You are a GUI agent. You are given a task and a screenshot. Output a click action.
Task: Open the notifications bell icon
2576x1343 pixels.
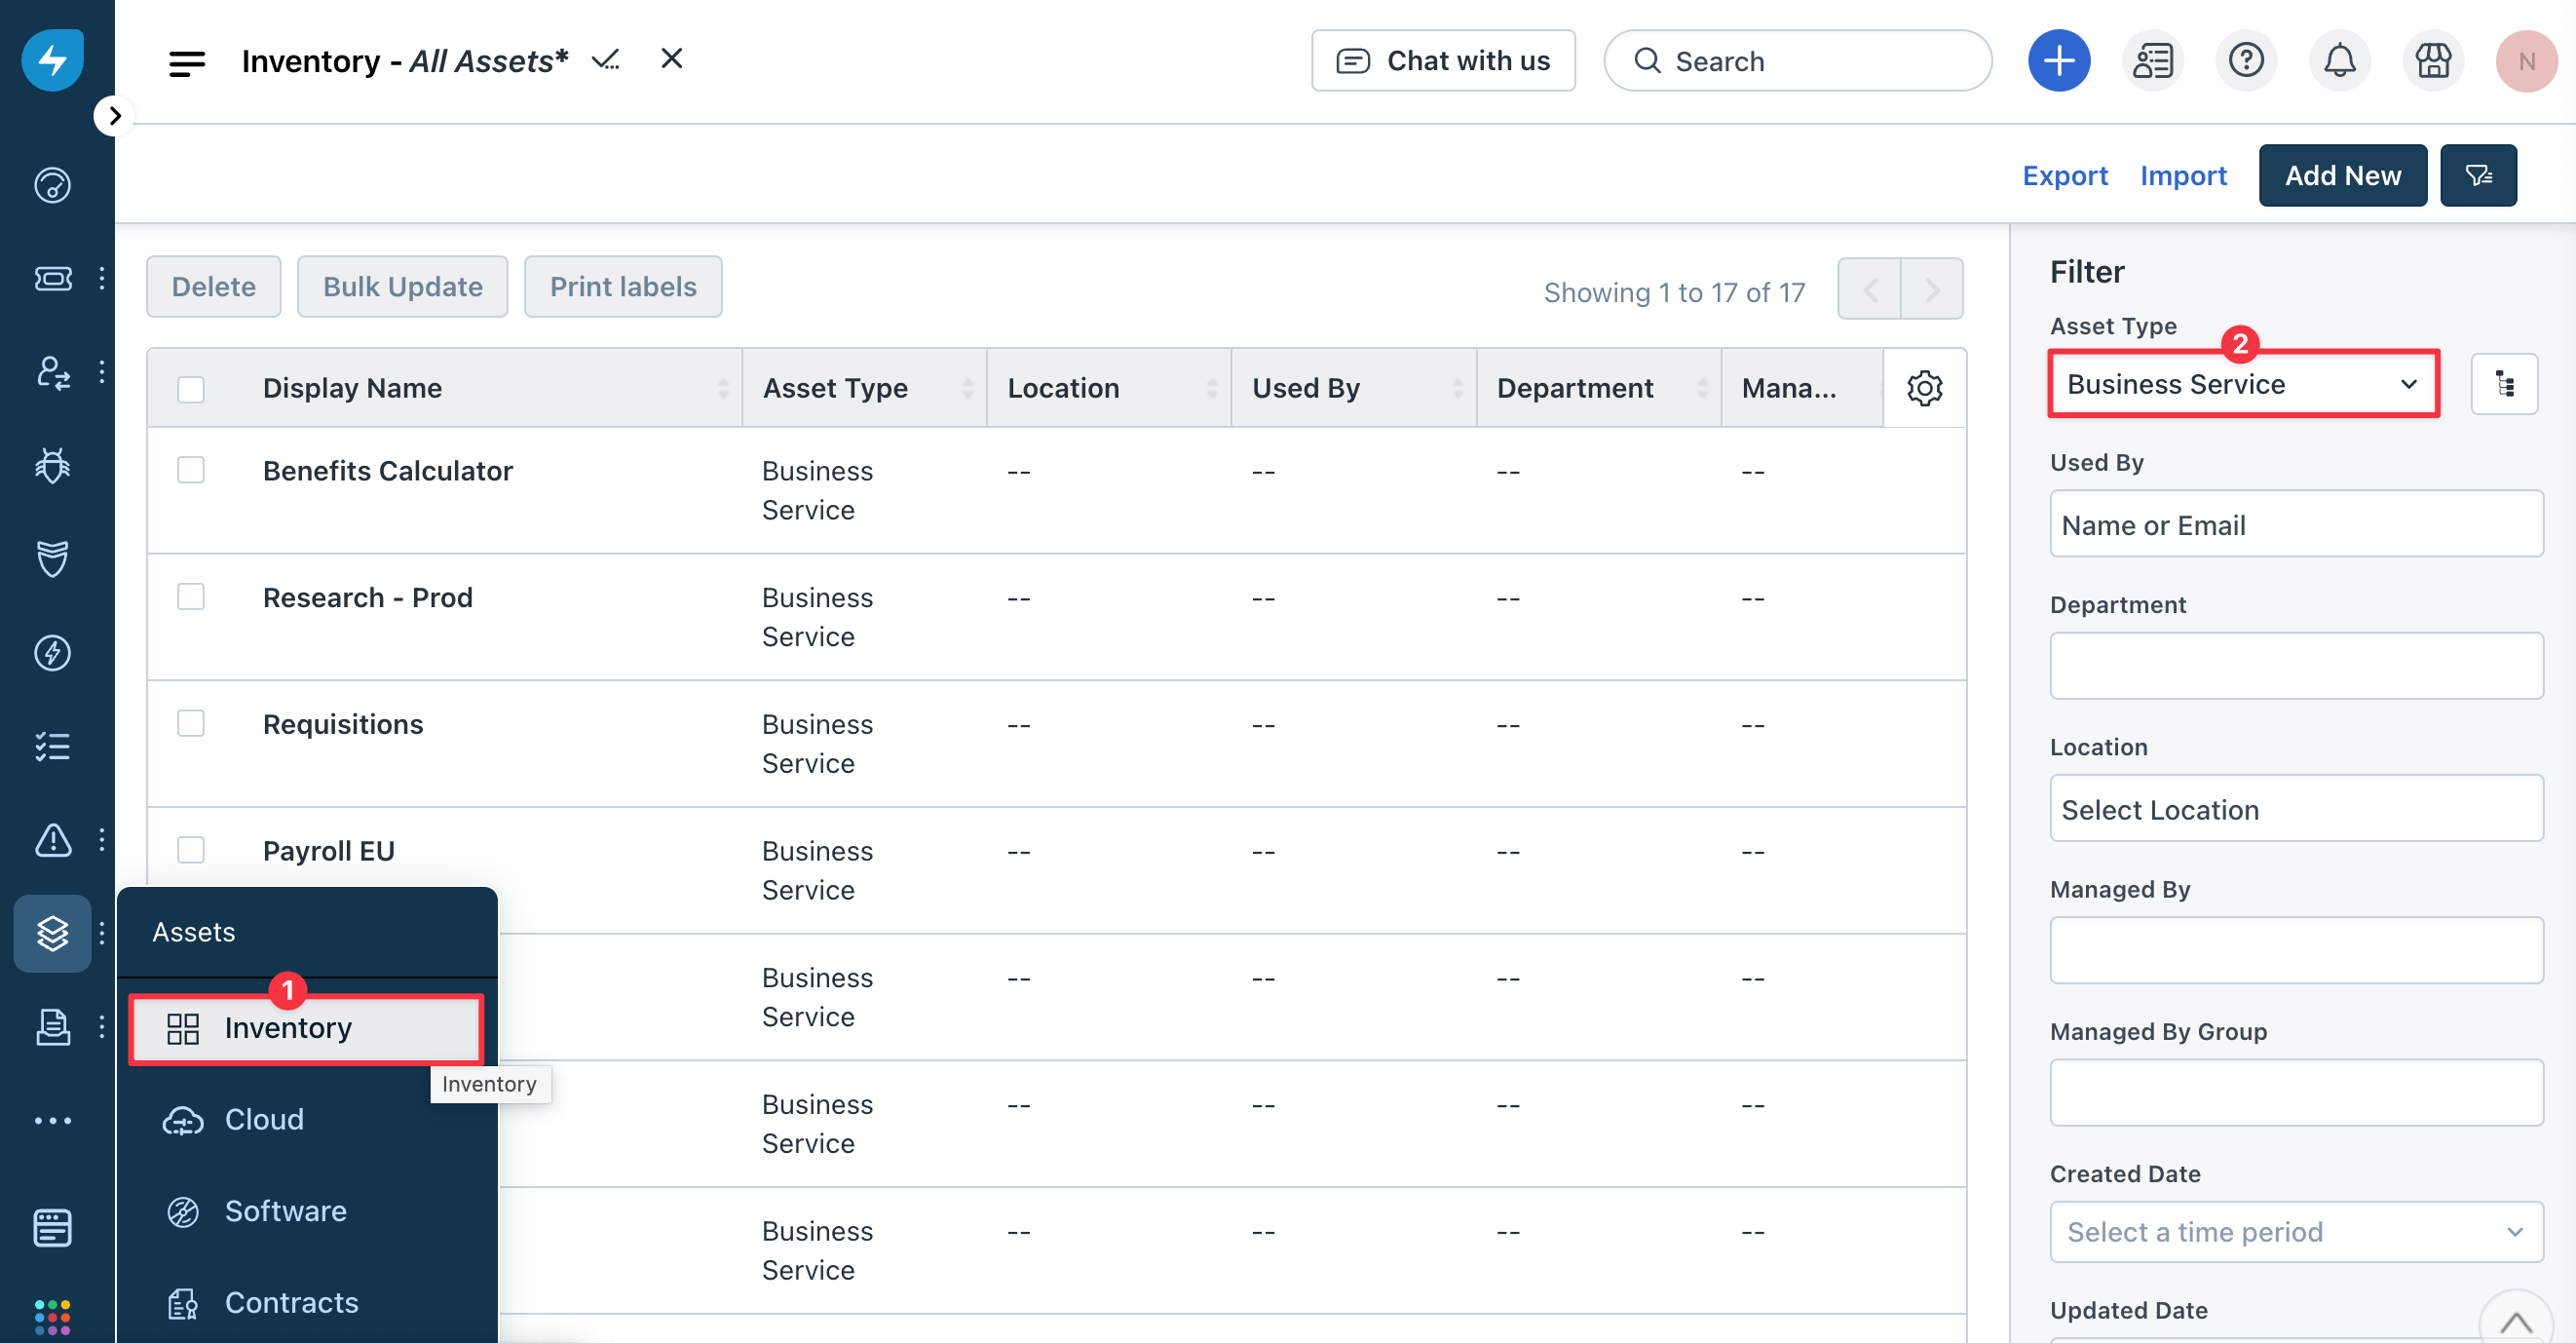pyautogui.click(x=2339, y=60)
